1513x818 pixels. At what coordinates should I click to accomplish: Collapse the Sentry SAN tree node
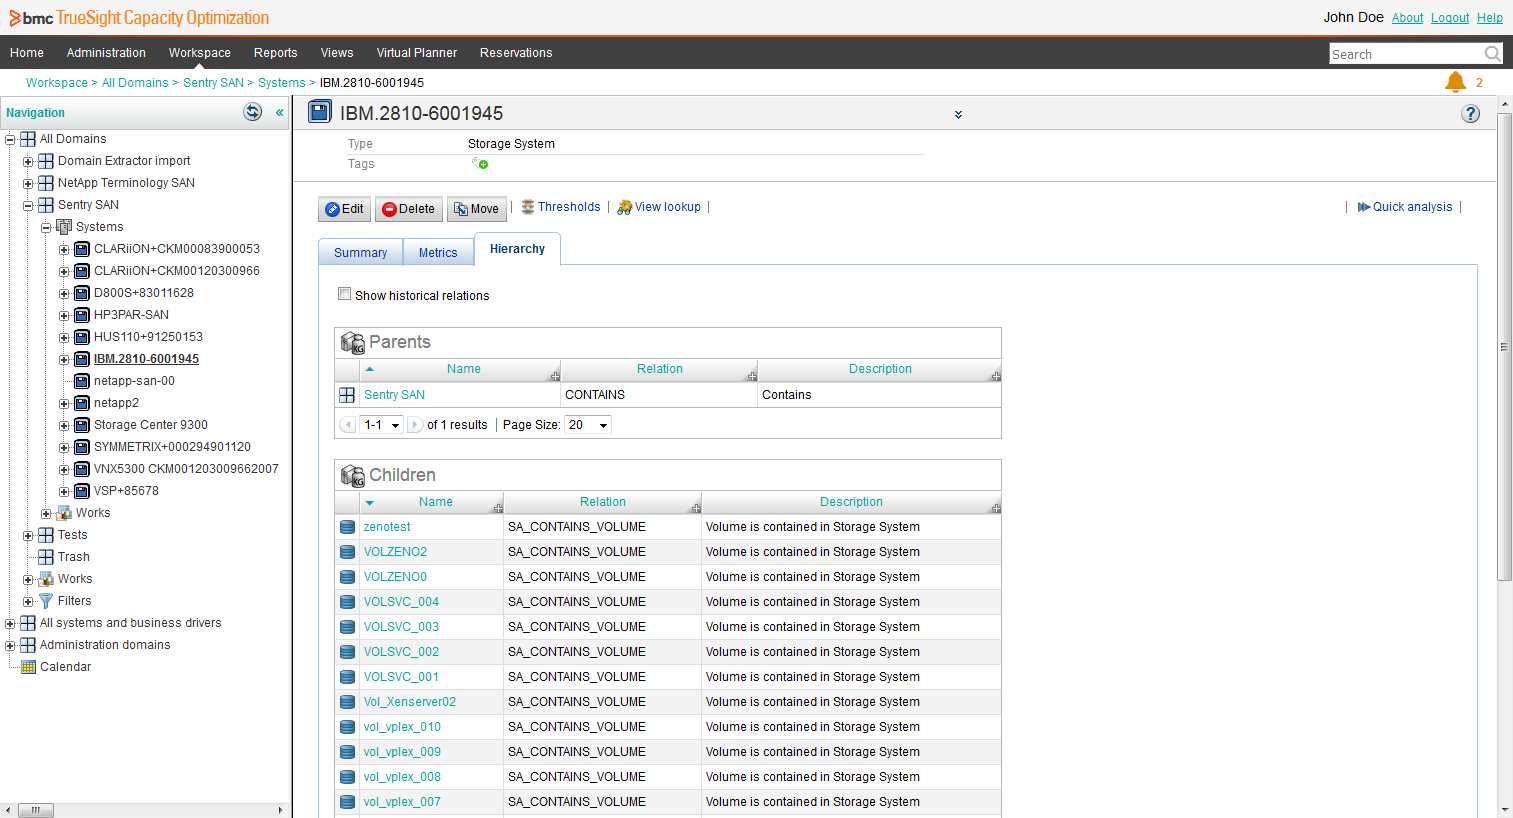coord(28,205)
